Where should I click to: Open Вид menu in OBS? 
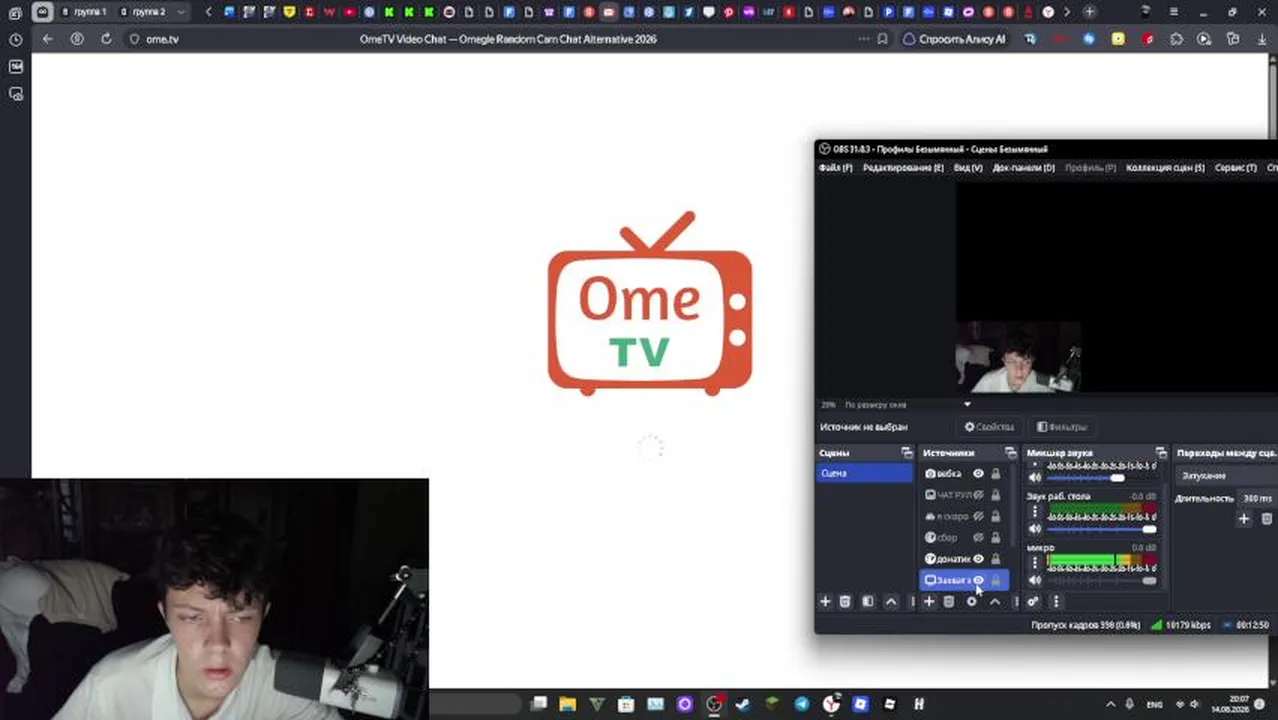[967, 168]
